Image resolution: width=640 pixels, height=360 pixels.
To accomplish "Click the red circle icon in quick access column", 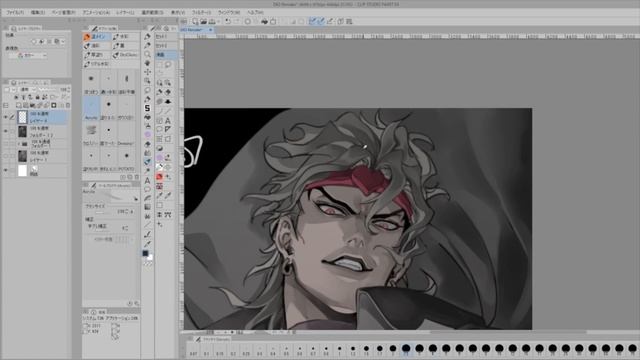I will [x=159, y=177].
